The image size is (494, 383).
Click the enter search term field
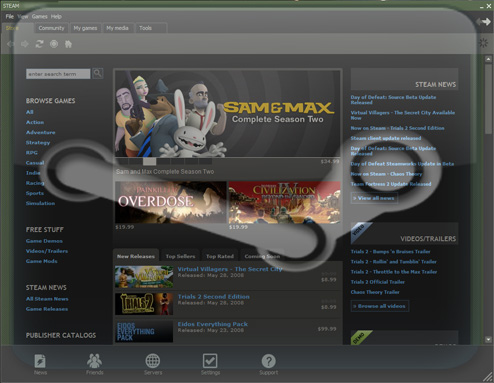click(x=58, y=74)
